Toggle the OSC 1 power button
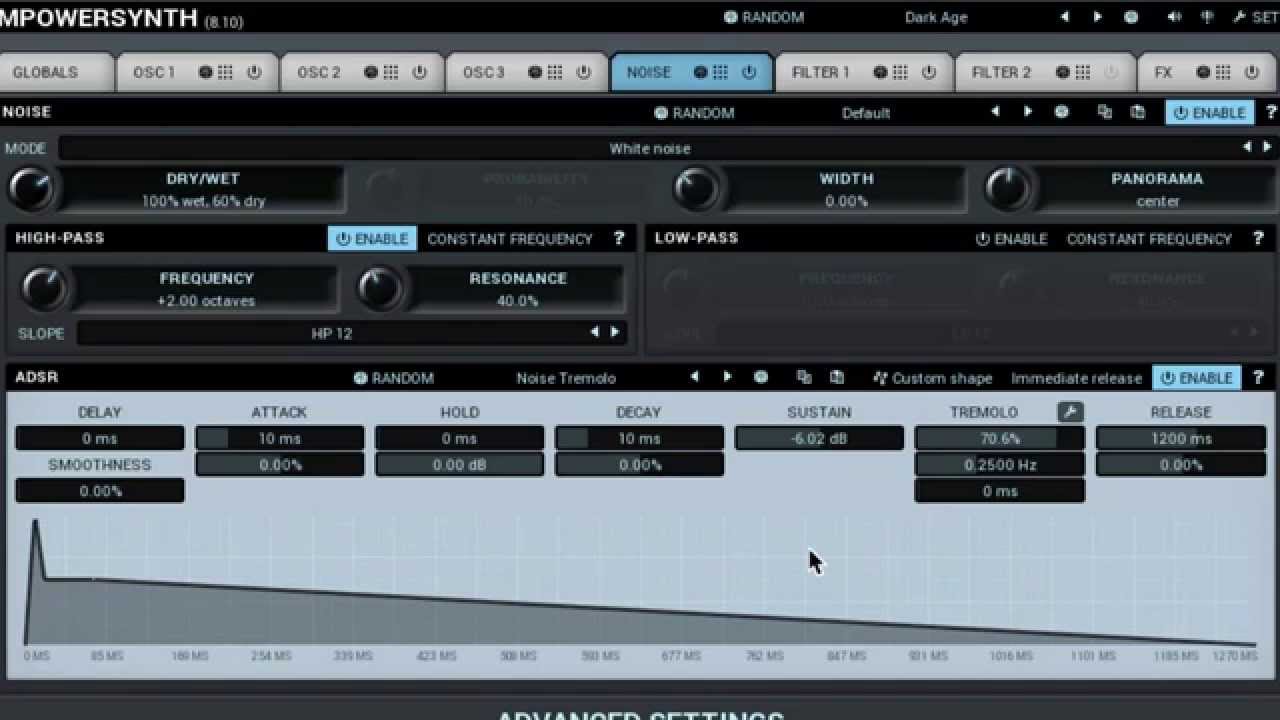 point(253,72)
